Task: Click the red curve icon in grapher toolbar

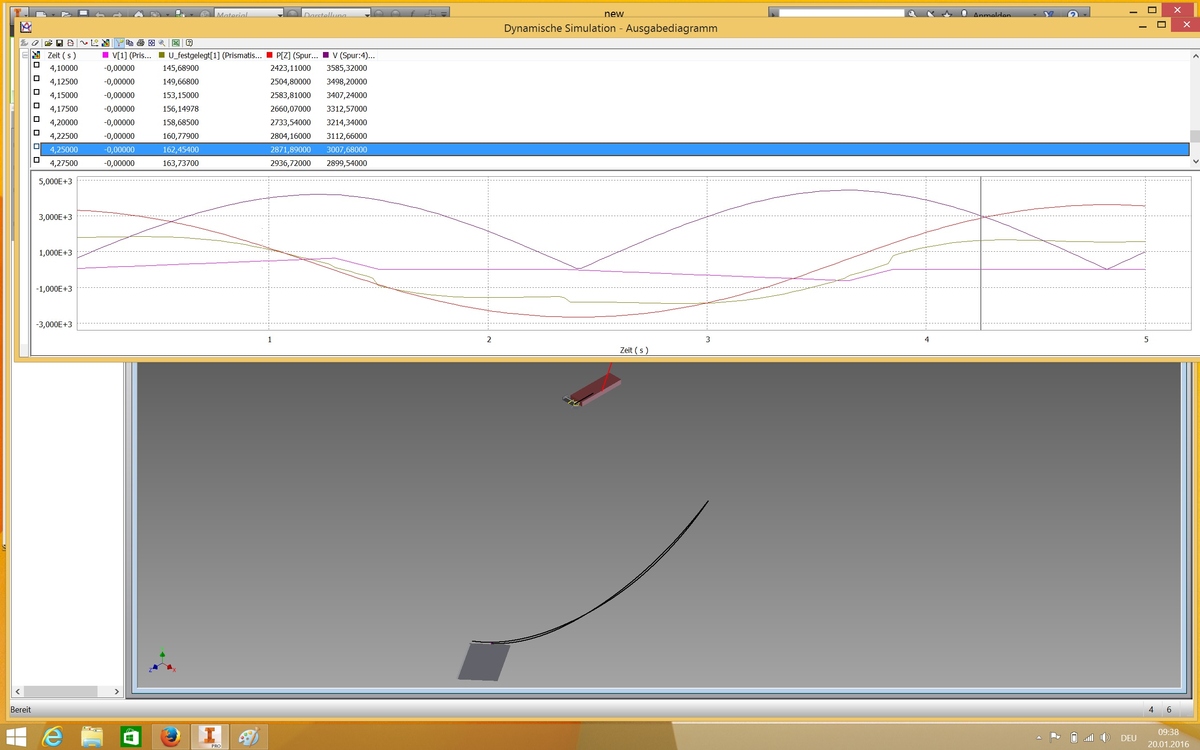Action: point(84,43)
